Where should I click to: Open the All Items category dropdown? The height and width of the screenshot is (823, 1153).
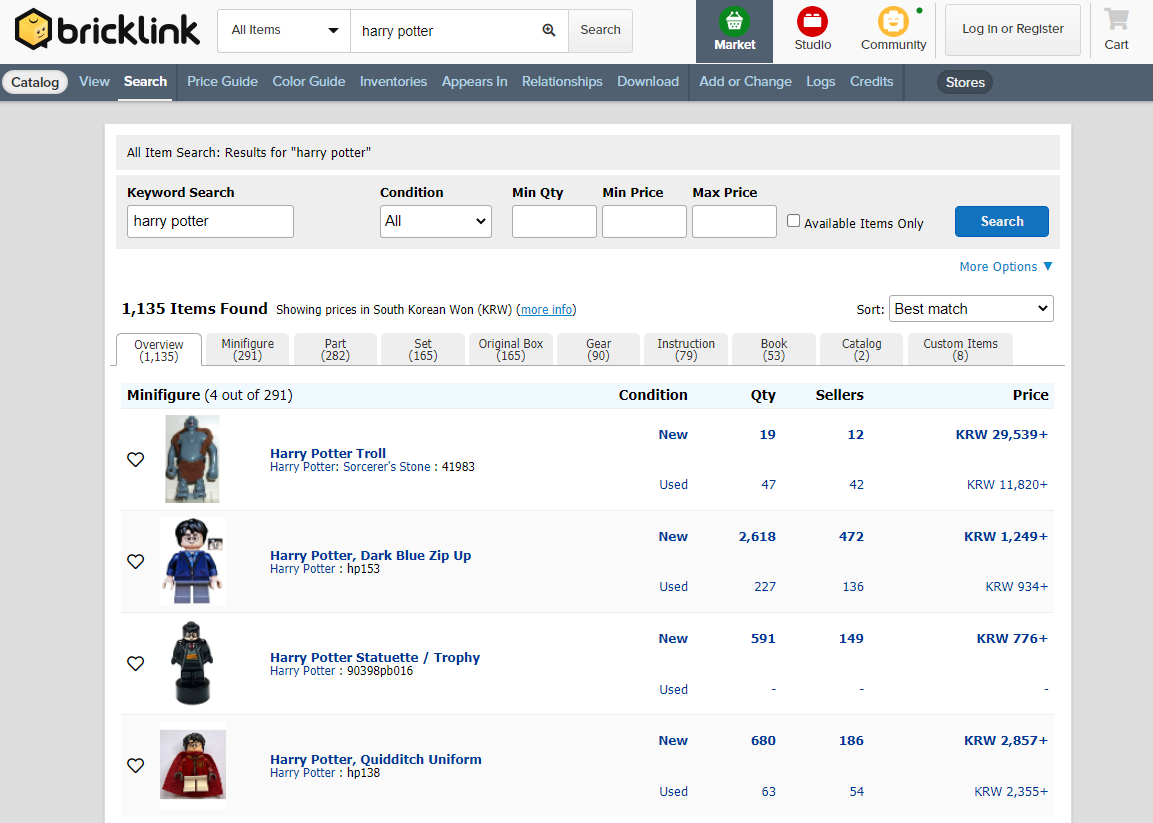point(284,31)
